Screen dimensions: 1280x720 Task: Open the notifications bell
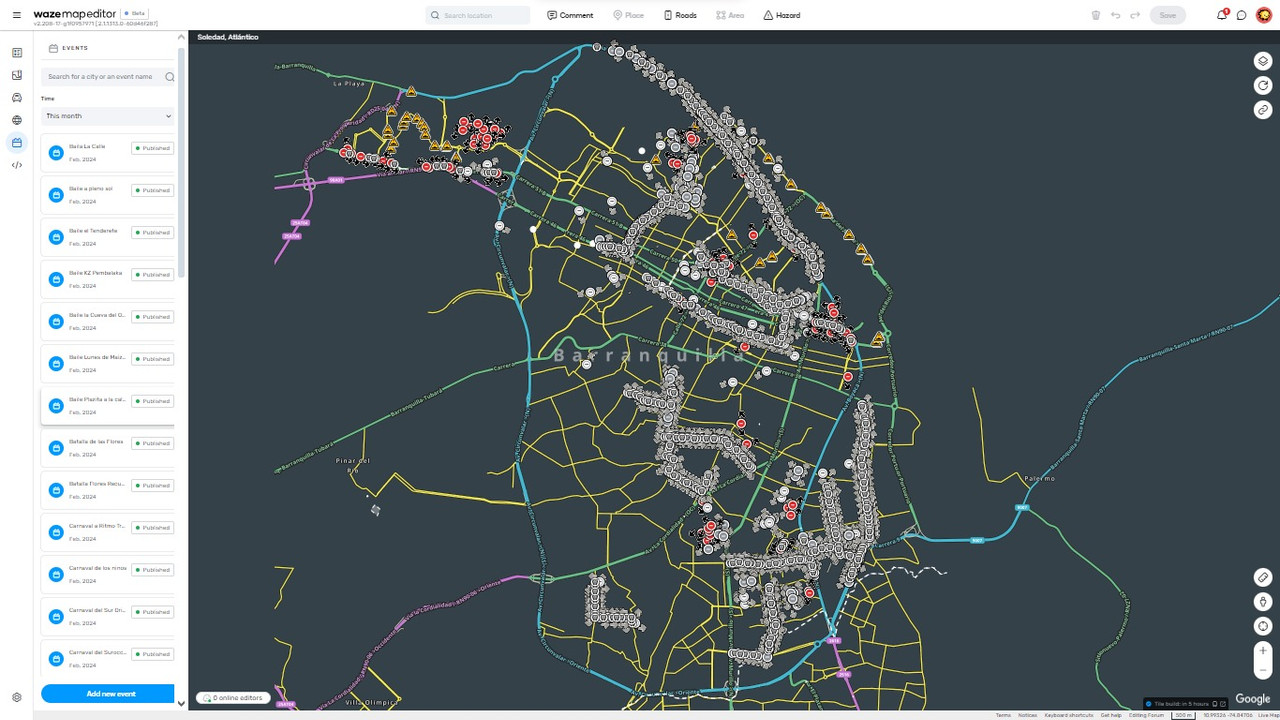pyautogui.click(x=1222, y=15)
